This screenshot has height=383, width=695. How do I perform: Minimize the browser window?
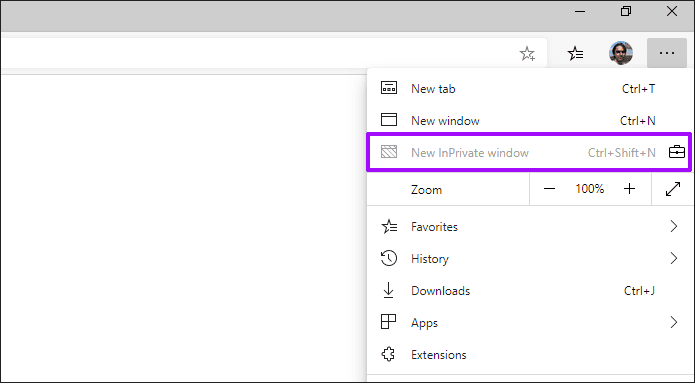click(x=580, y=12)
